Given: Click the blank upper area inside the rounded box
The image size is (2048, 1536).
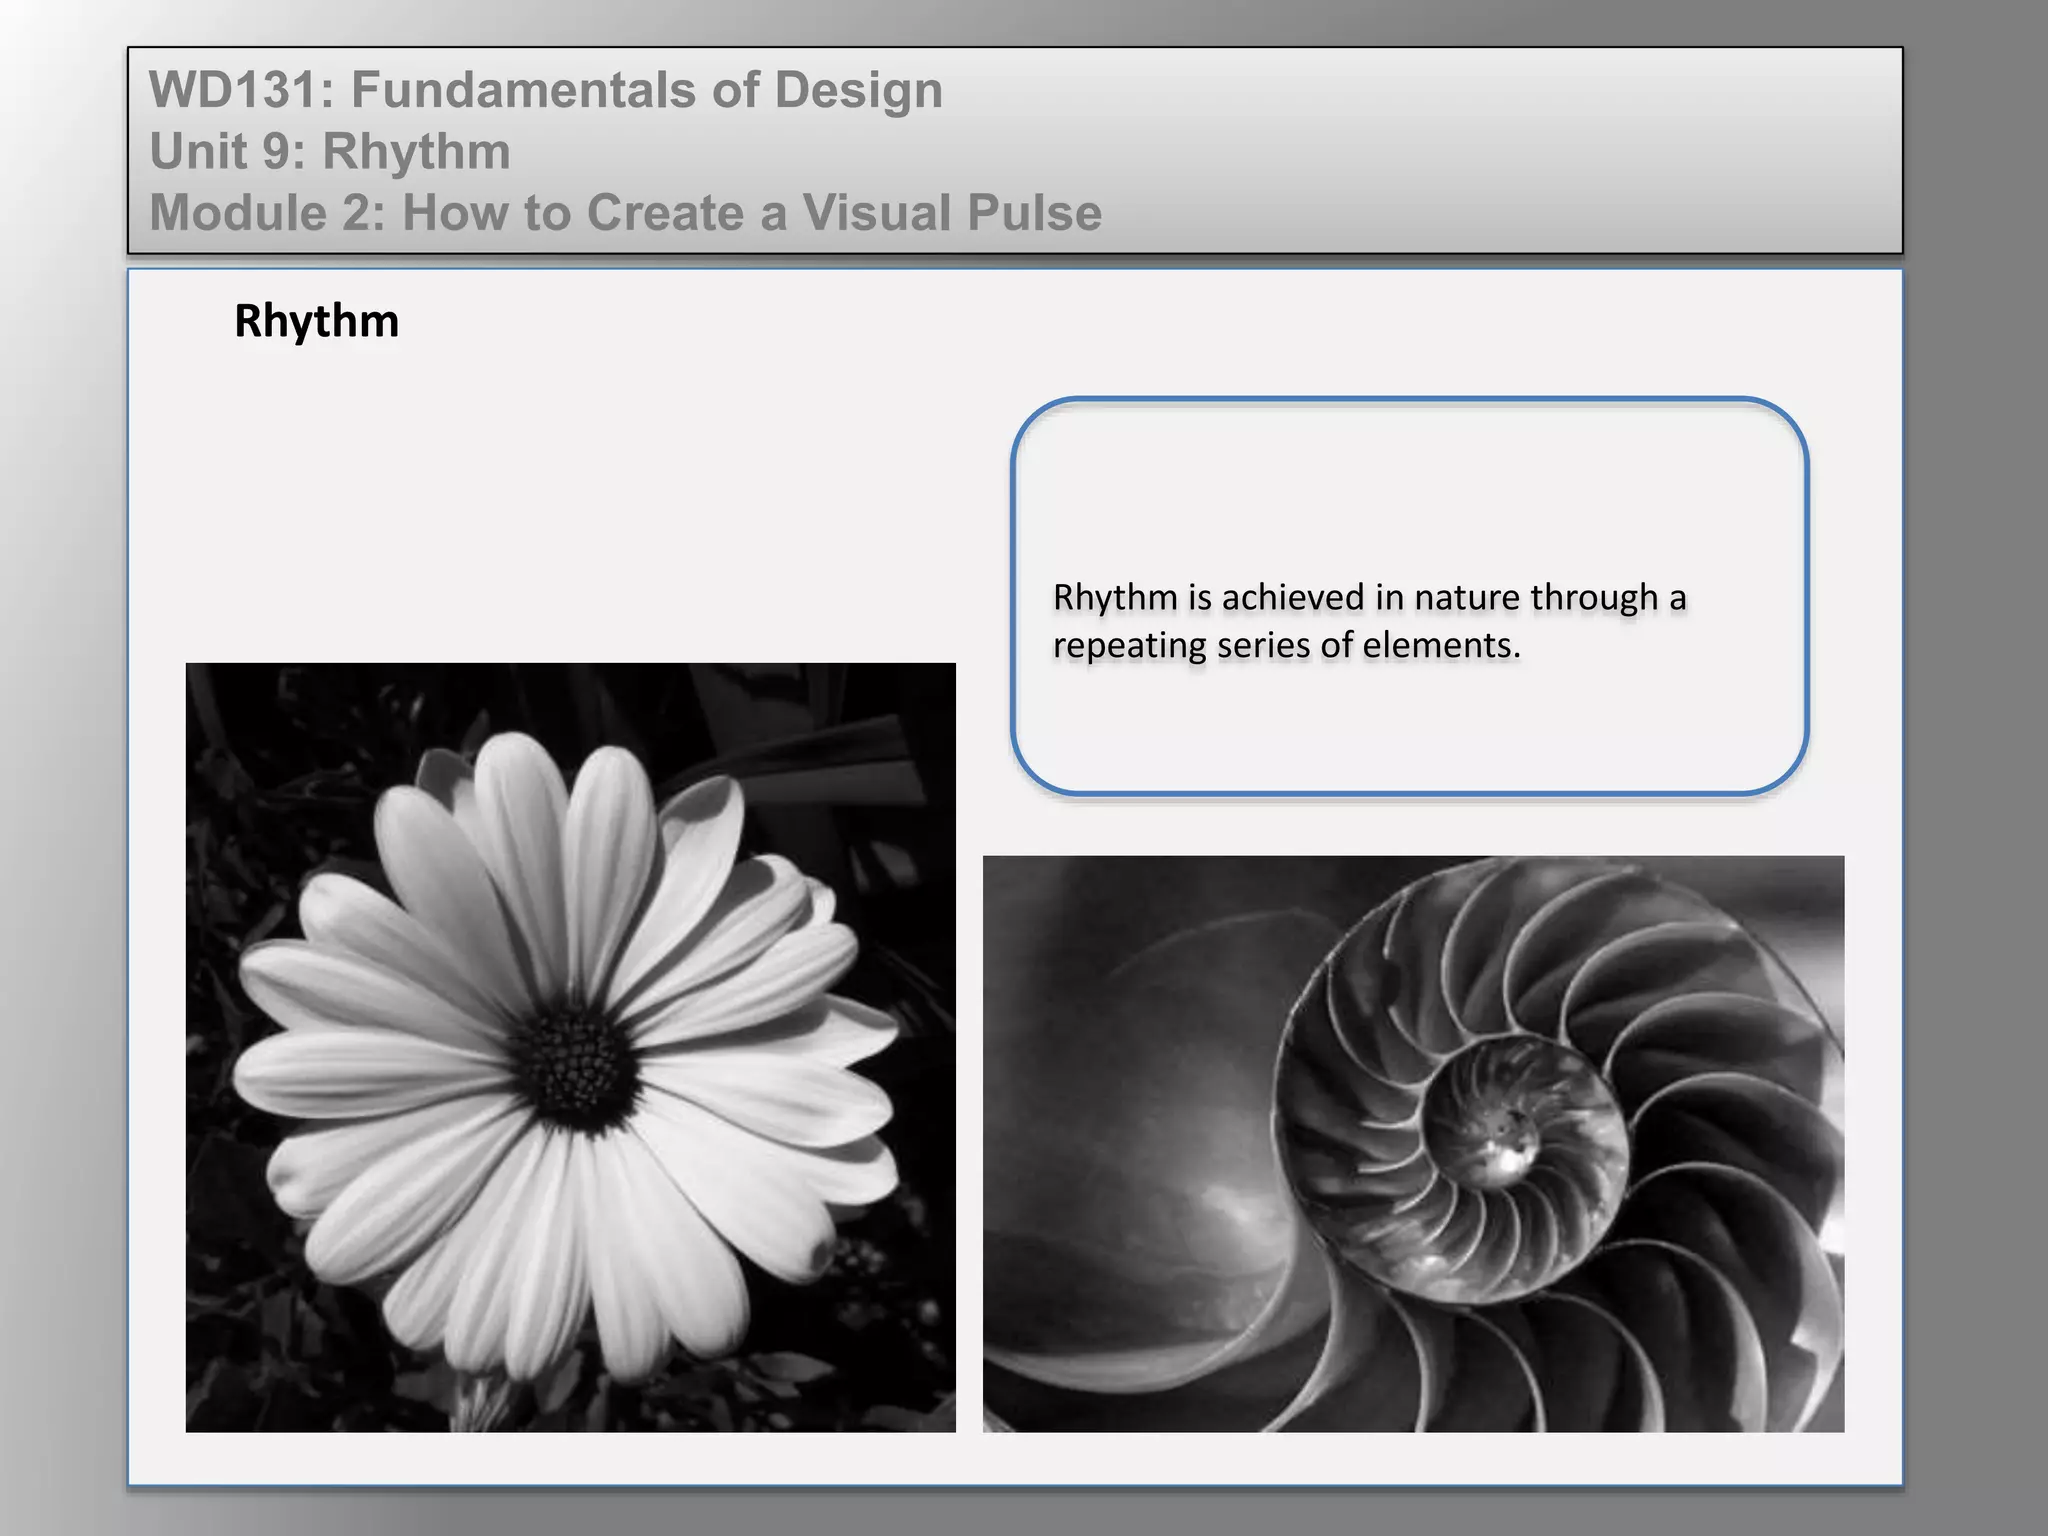Looking at the screenshot, I should (x=1410, y=480).
